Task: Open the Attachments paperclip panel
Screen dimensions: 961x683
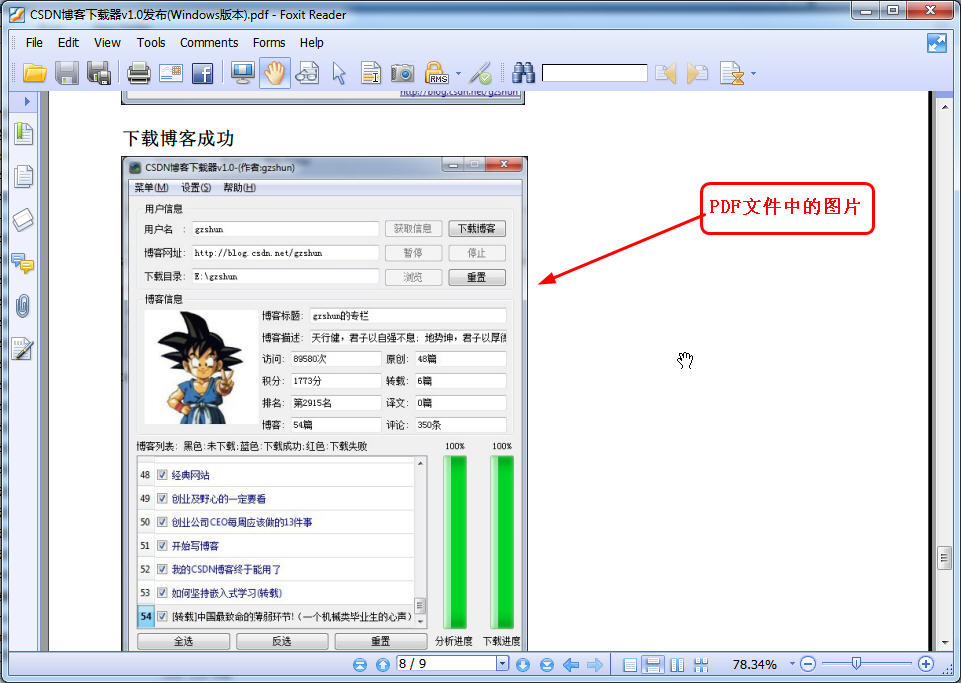Action: pyautogui.click(x=23, y=306)
